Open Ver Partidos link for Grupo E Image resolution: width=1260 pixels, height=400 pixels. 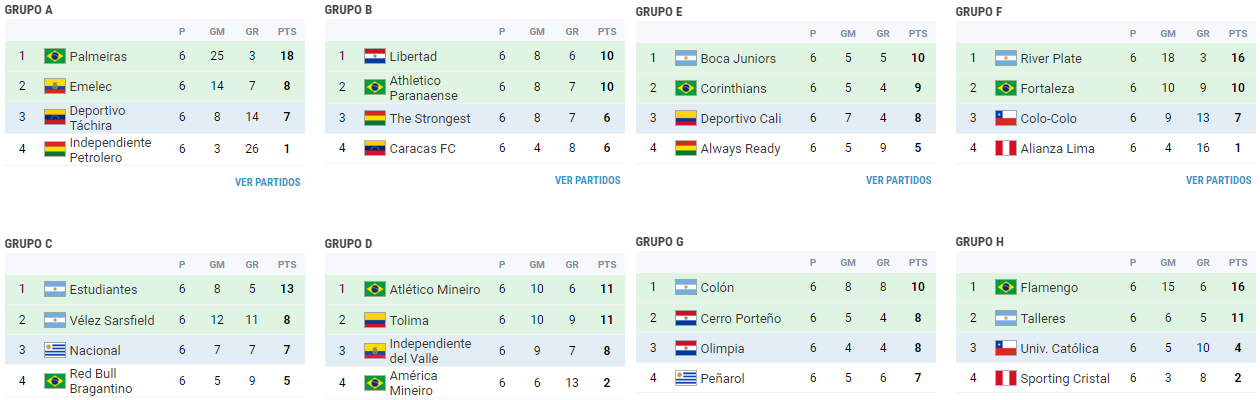tap(898, 181)
